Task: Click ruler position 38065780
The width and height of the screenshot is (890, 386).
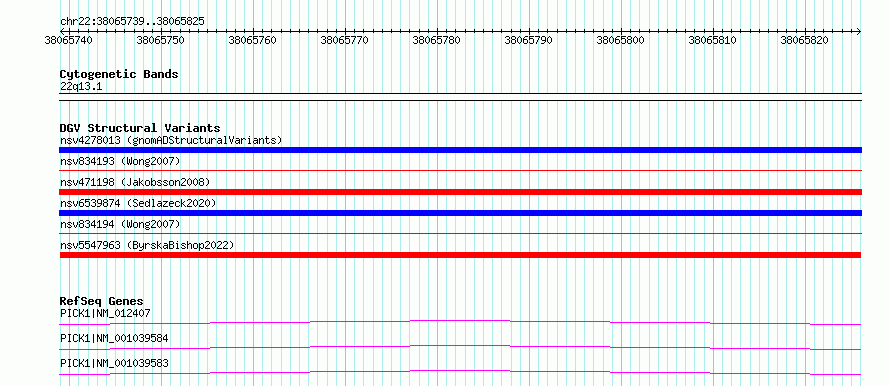Action: [436, 40]
